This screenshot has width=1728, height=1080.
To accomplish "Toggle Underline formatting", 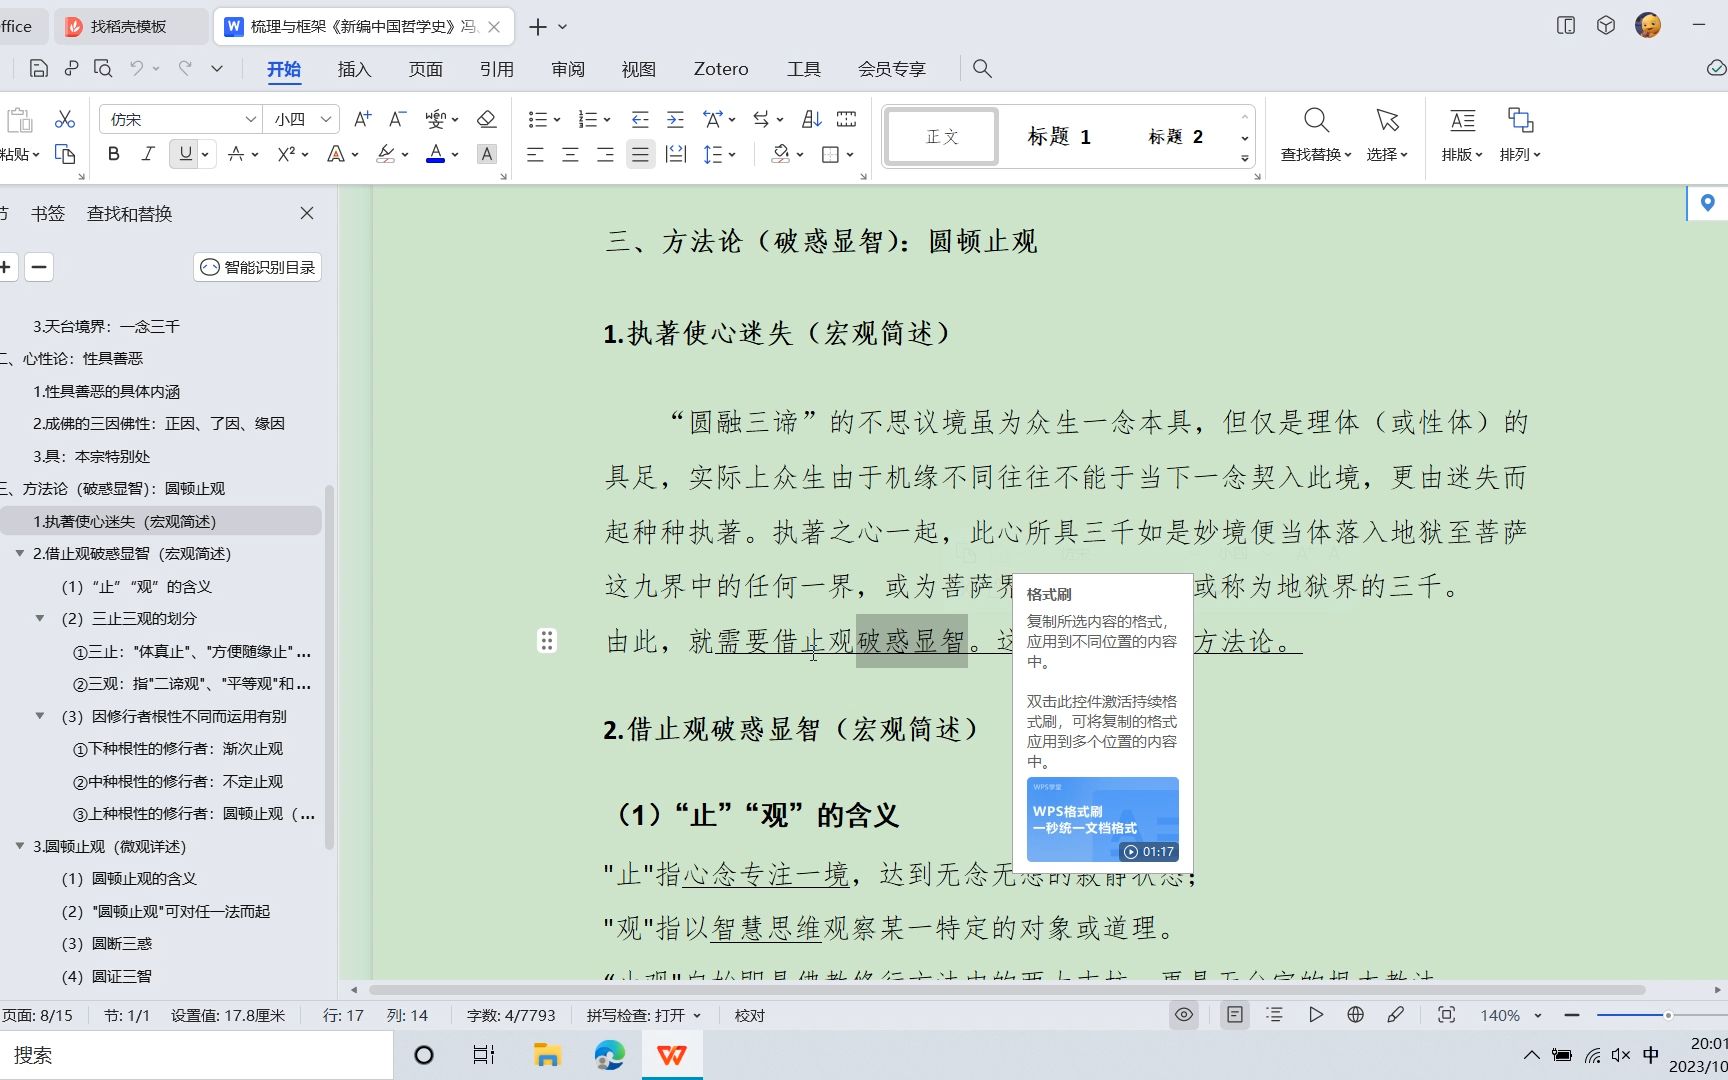I will (185, 154).
